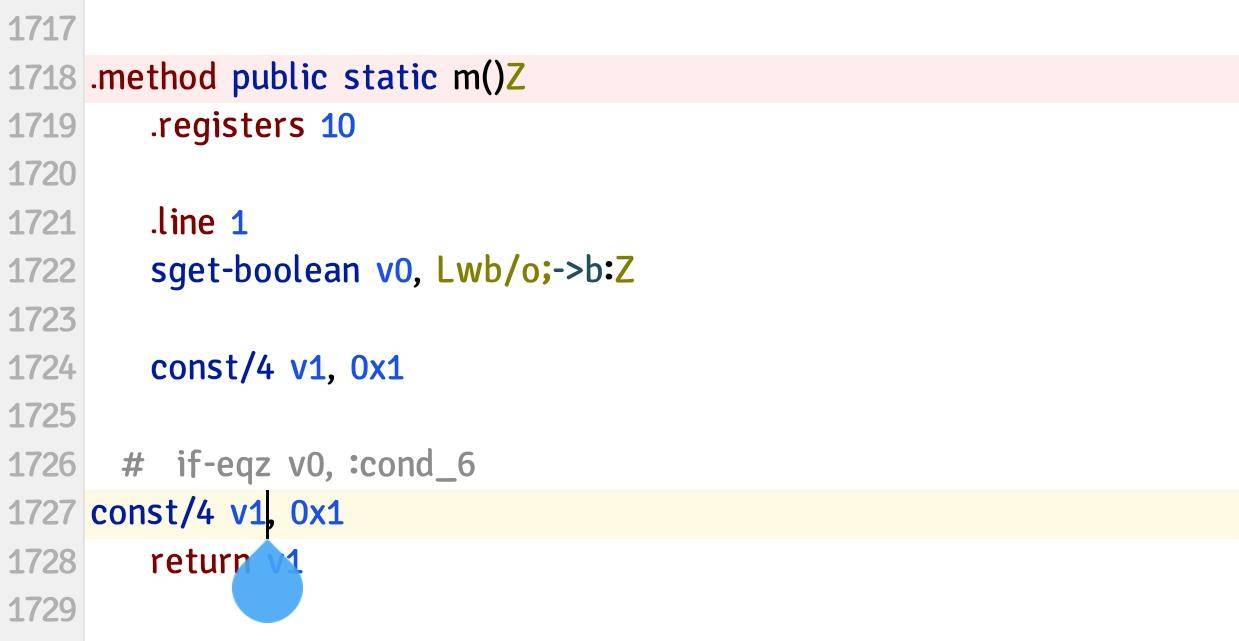1239x641 pixels.
Task: Click the commented if-eqz line
Action: tap(298, 465)
